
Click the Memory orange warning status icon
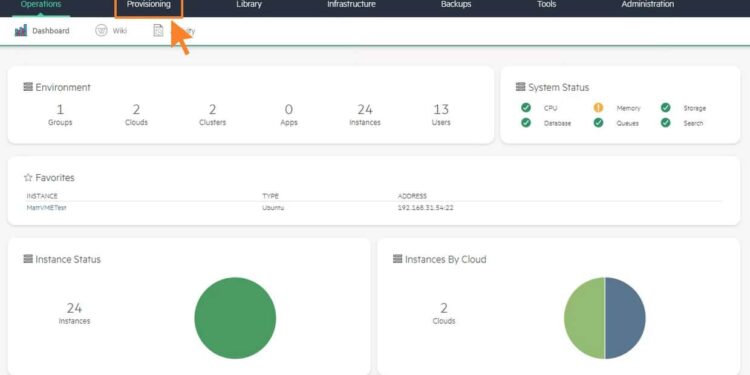598,108
